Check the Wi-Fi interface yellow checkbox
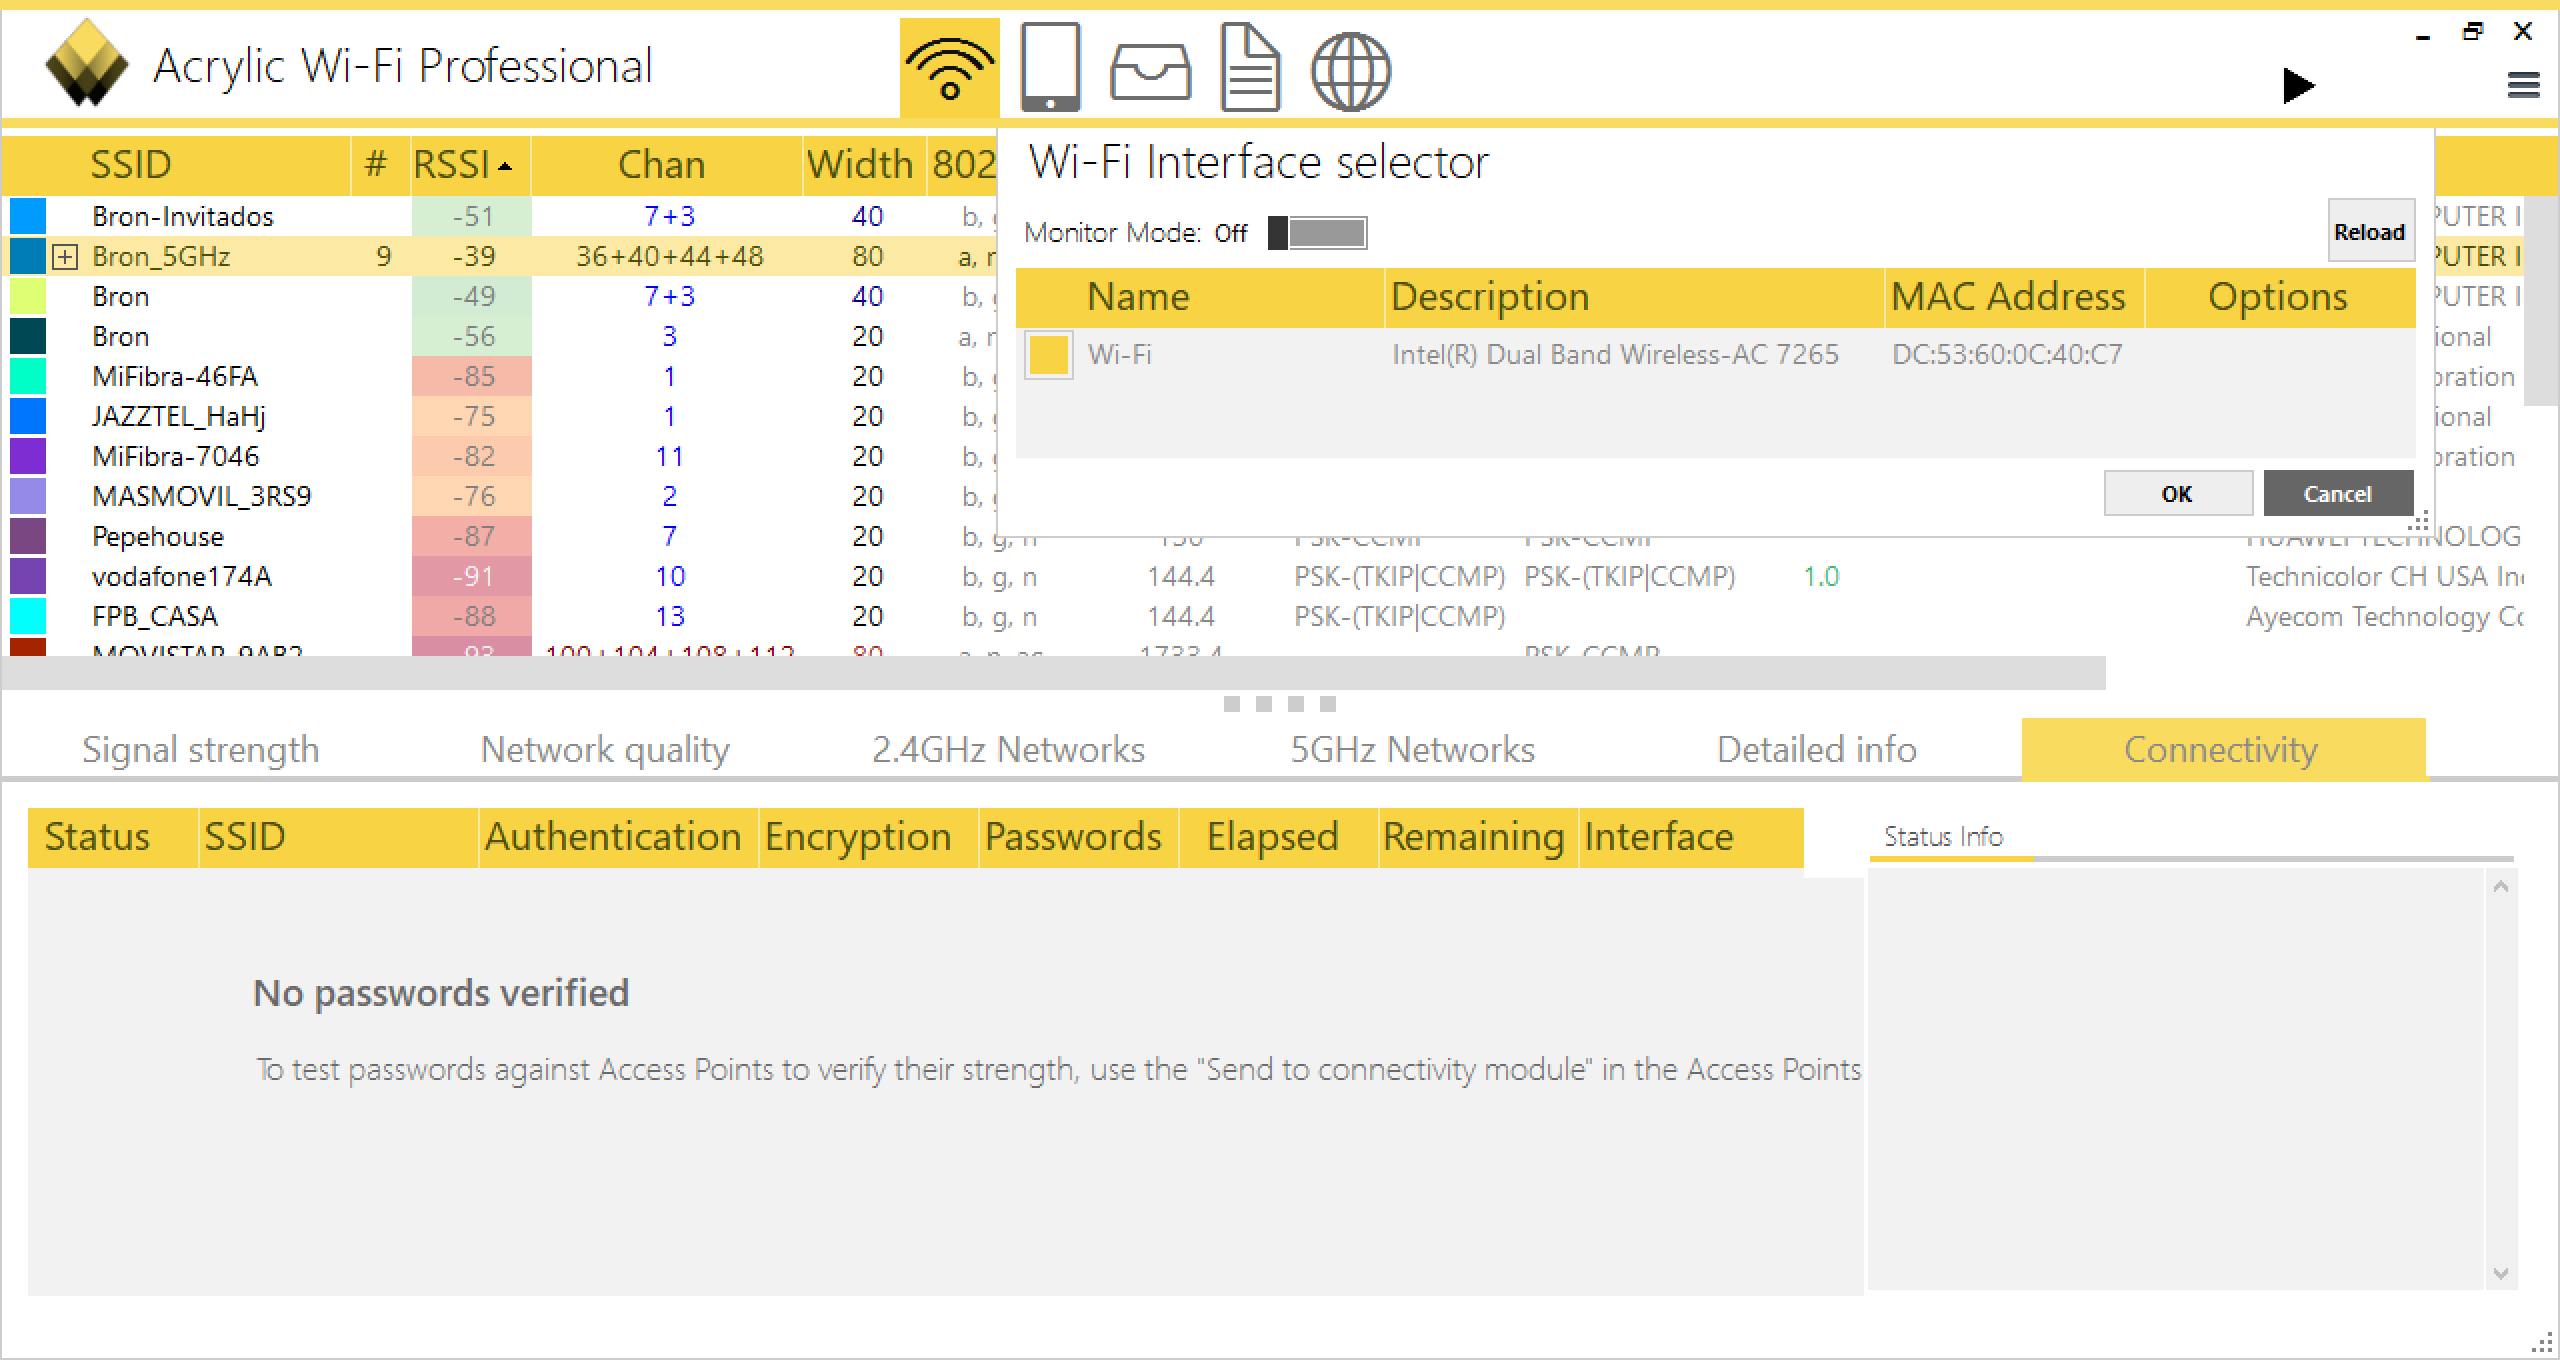 pos(1048,355)
